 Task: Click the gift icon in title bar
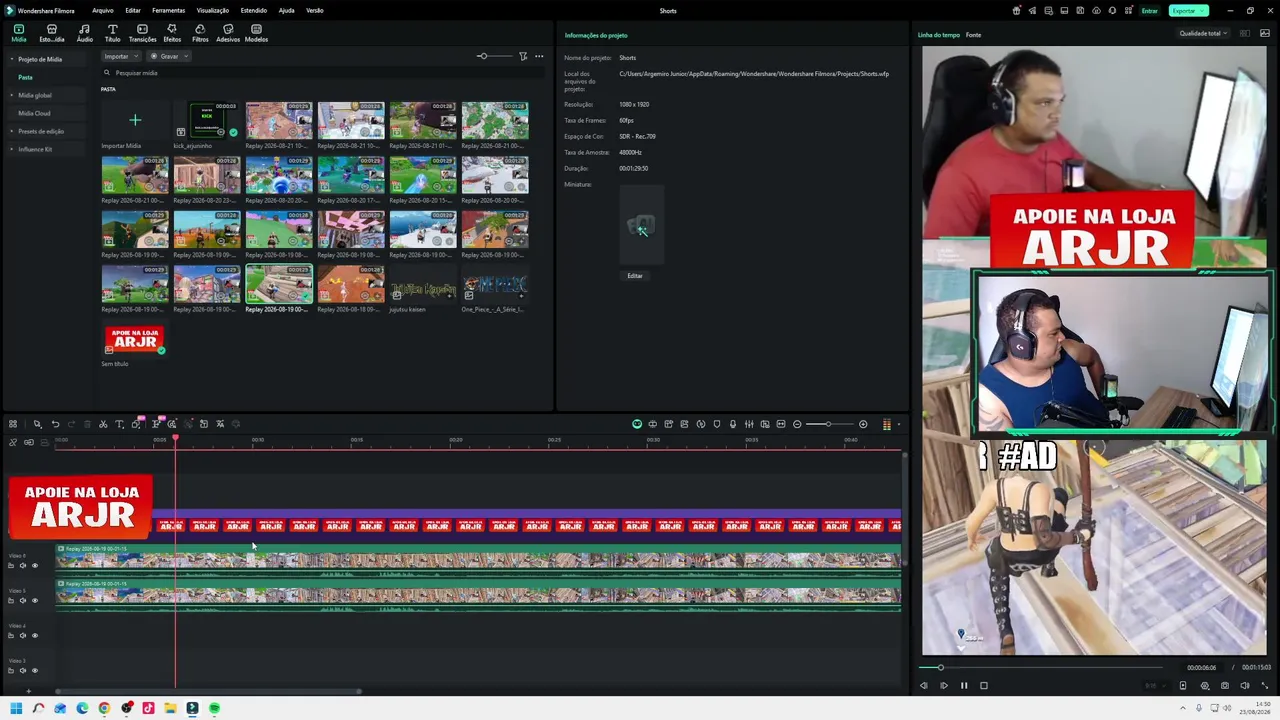click(1017, 11)
